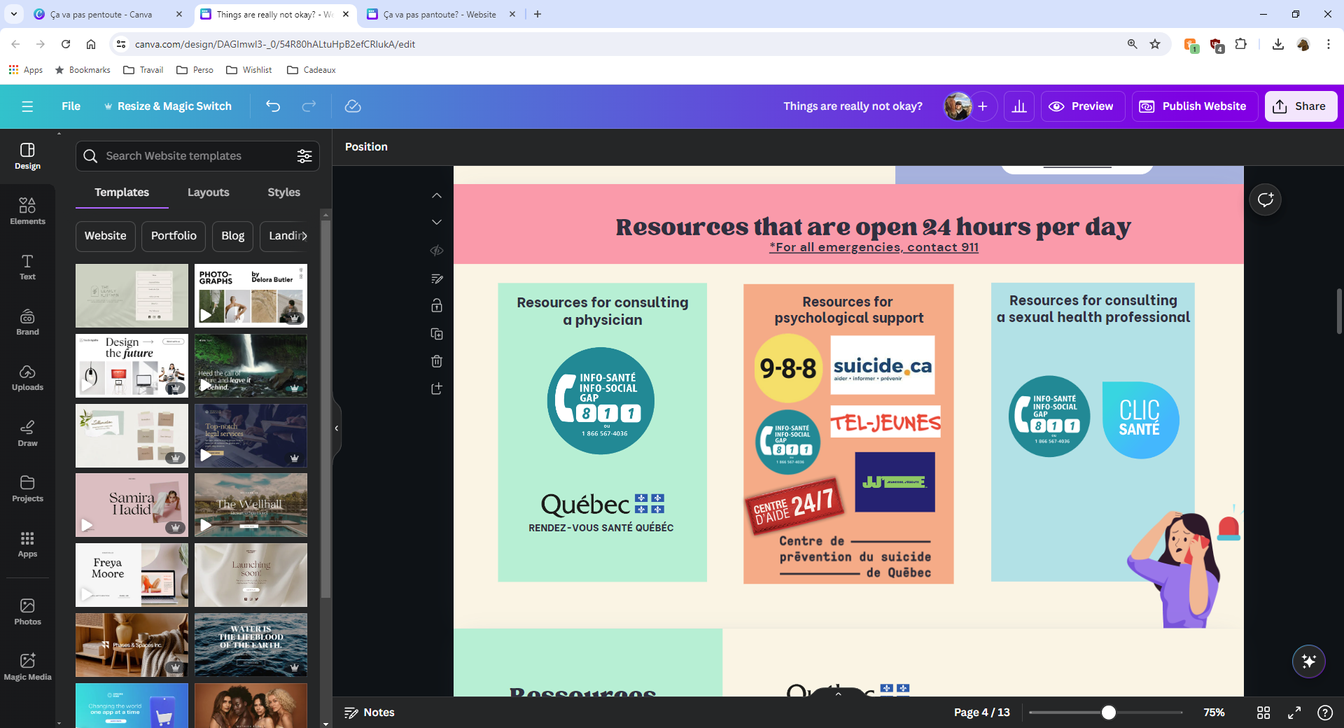Click the Share button
This screenshot has width=1344, height=728.
(1301, 106)
